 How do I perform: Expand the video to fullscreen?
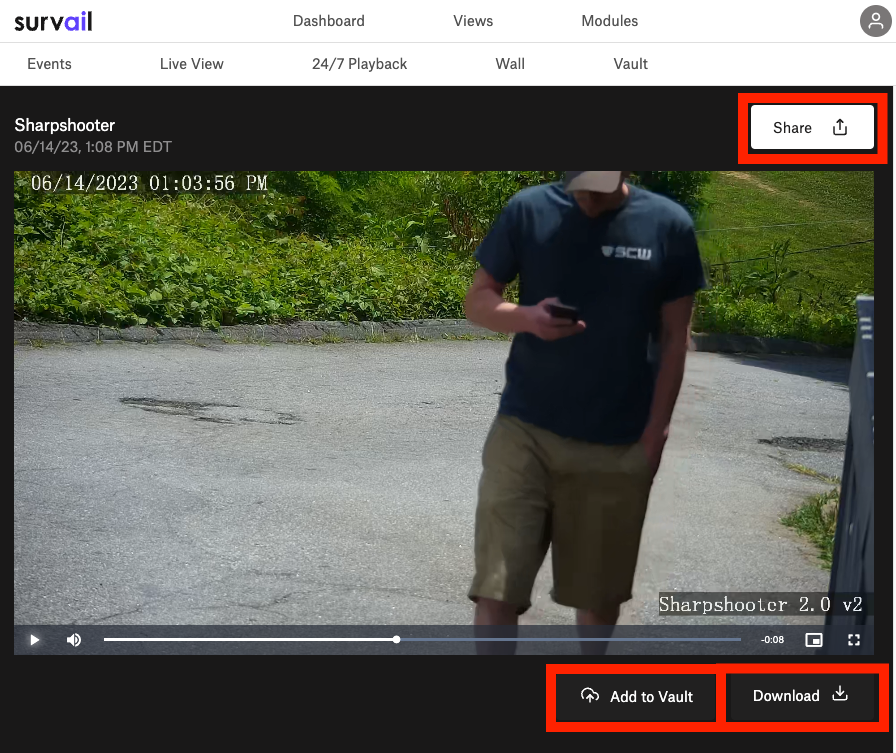click(x=854, y=640)
